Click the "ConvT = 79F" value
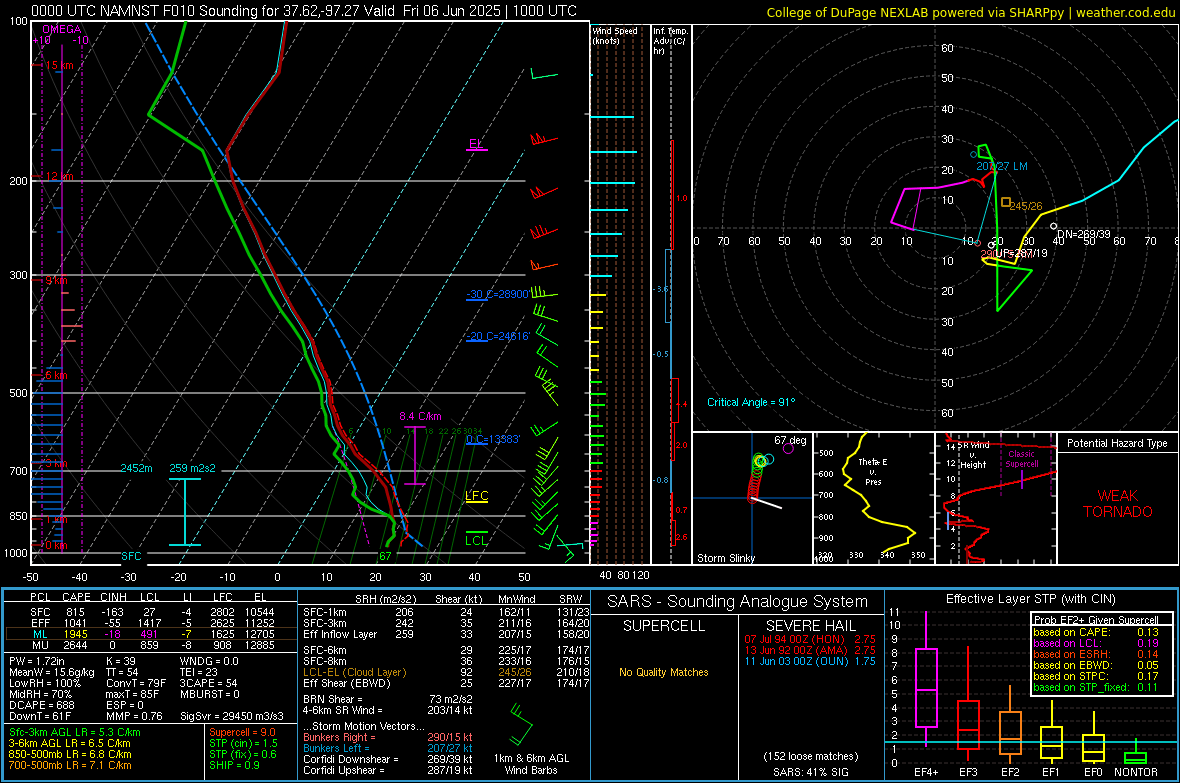 click(136, 684)
